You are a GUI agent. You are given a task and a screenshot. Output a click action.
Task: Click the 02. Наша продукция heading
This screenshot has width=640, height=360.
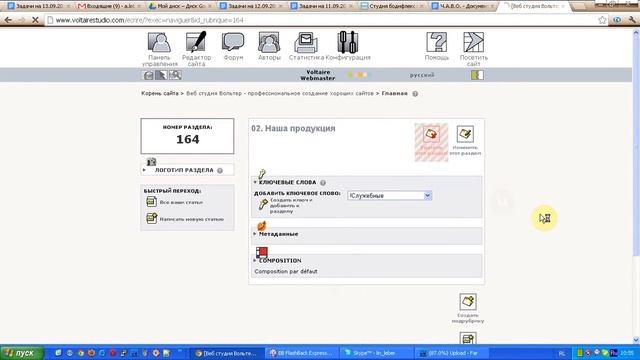pyautogui.click(x=293, y=128)
